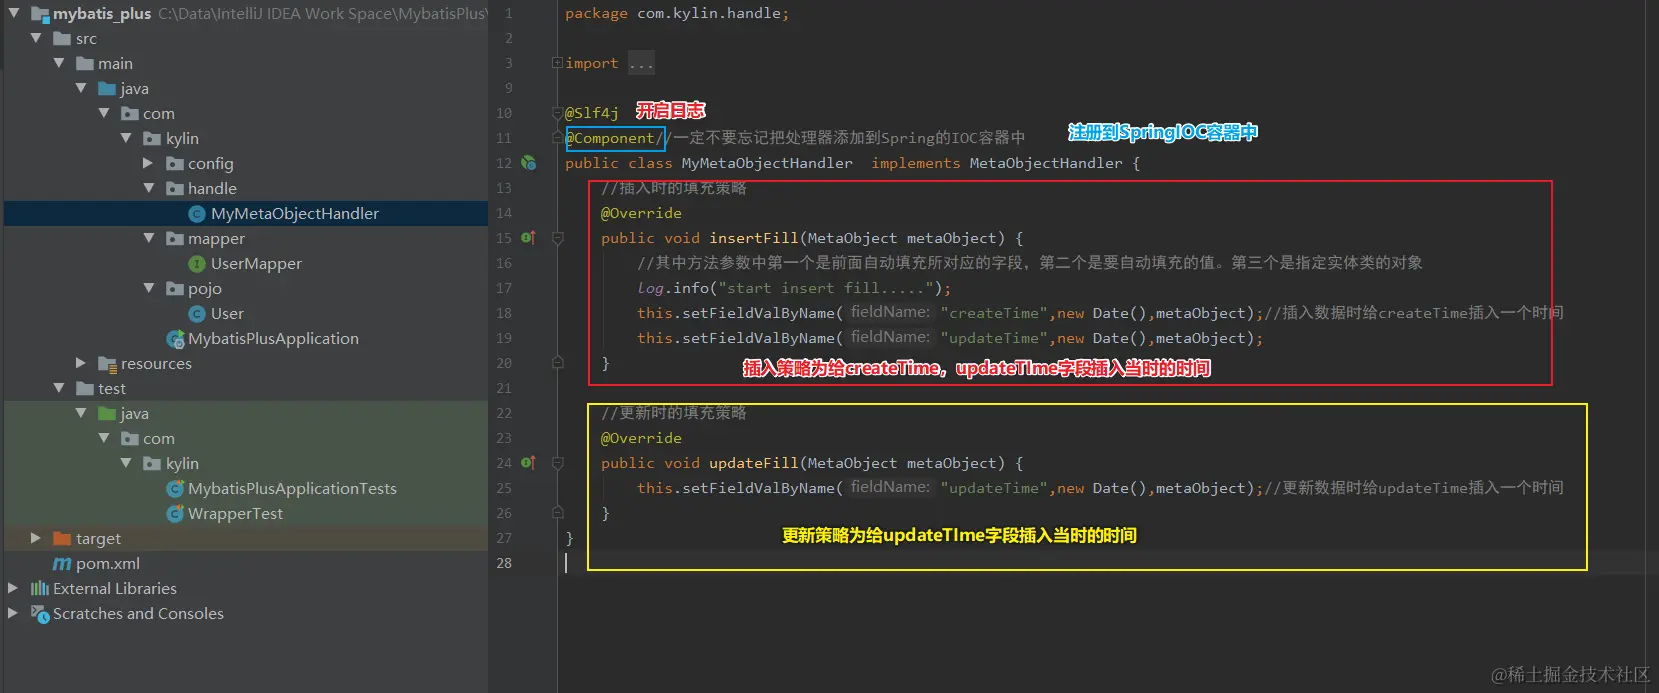Open the MyMetaObjectHandler file in the tree
This screenshot has width=1659, height=693.
click(295, 214)
